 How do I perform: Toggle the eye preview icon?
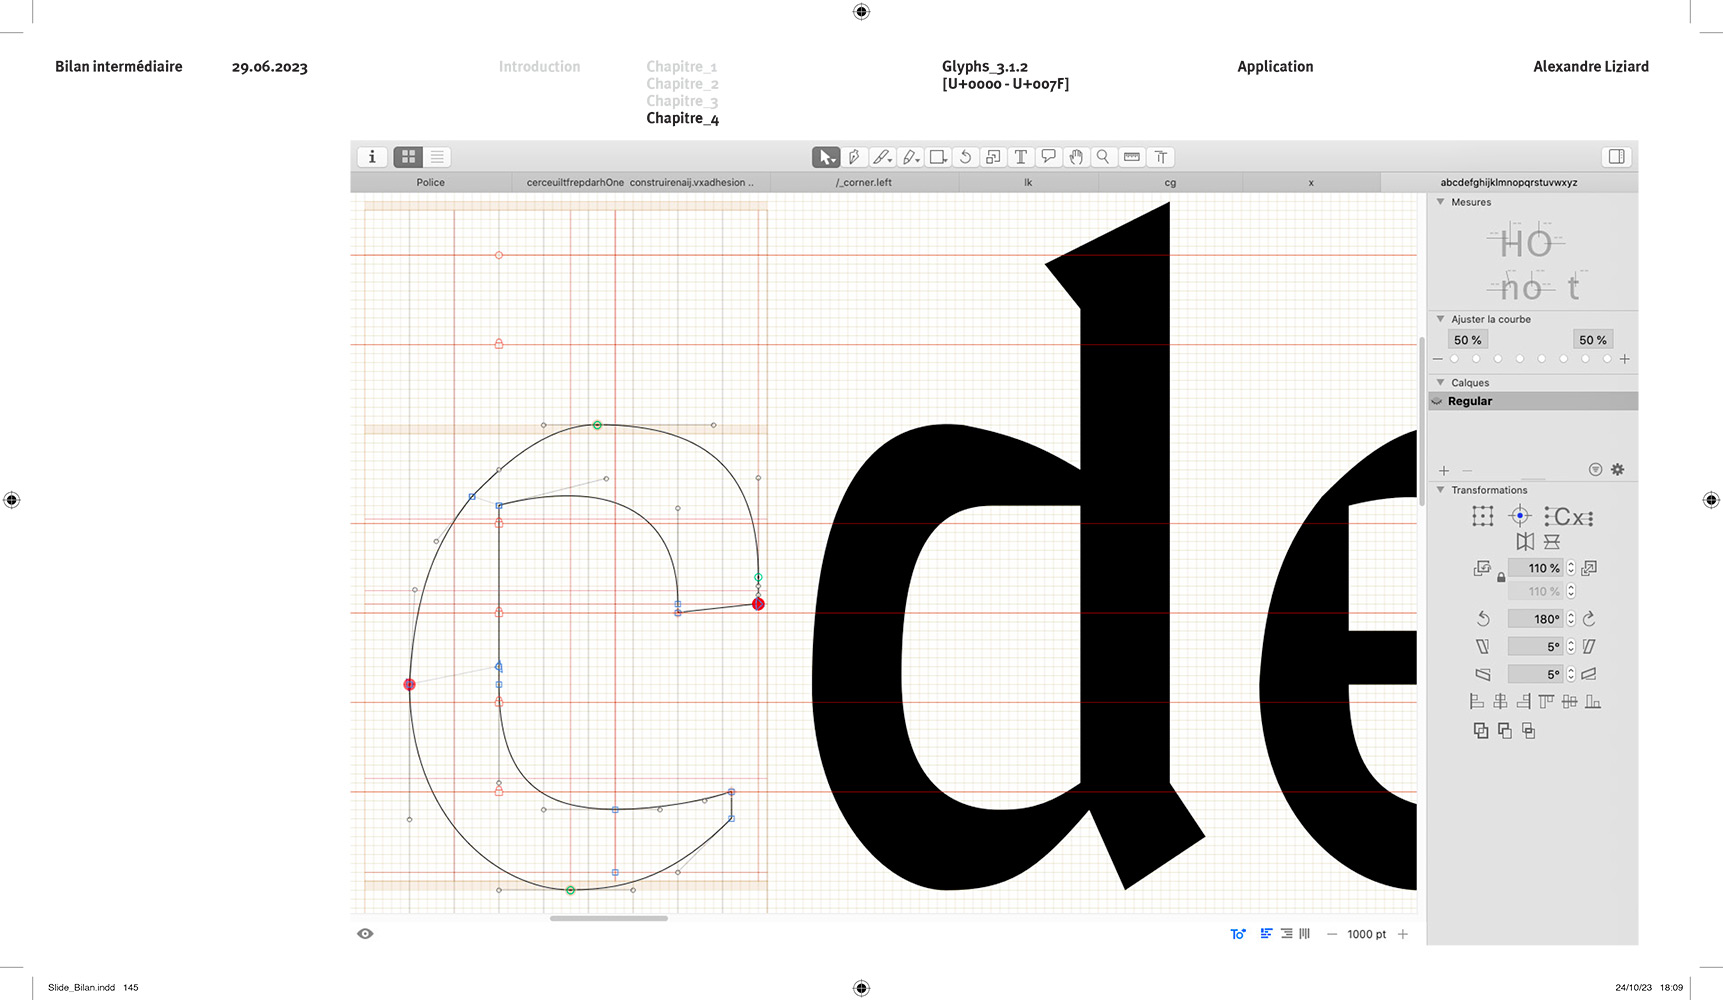tap(365, 934)
